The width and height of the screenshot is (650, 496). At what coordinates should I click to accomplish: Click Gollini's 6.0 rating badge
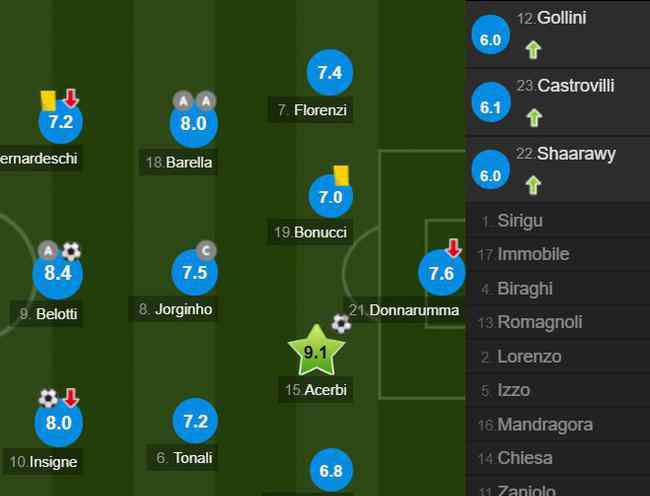pyautogui.click(x=490, y=35)
